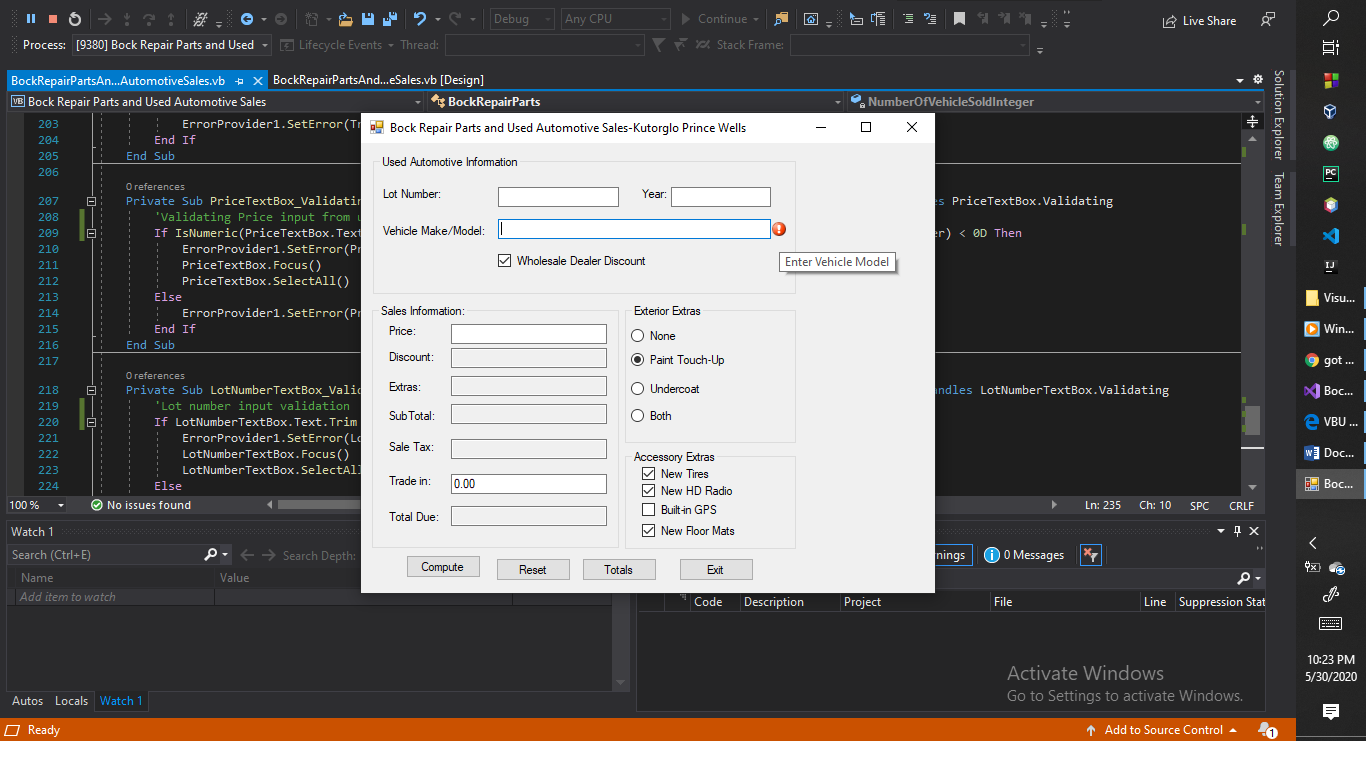Click the Windows search magnifier icon
This screenshot has width=1366, height=768.
point(1331,17)
